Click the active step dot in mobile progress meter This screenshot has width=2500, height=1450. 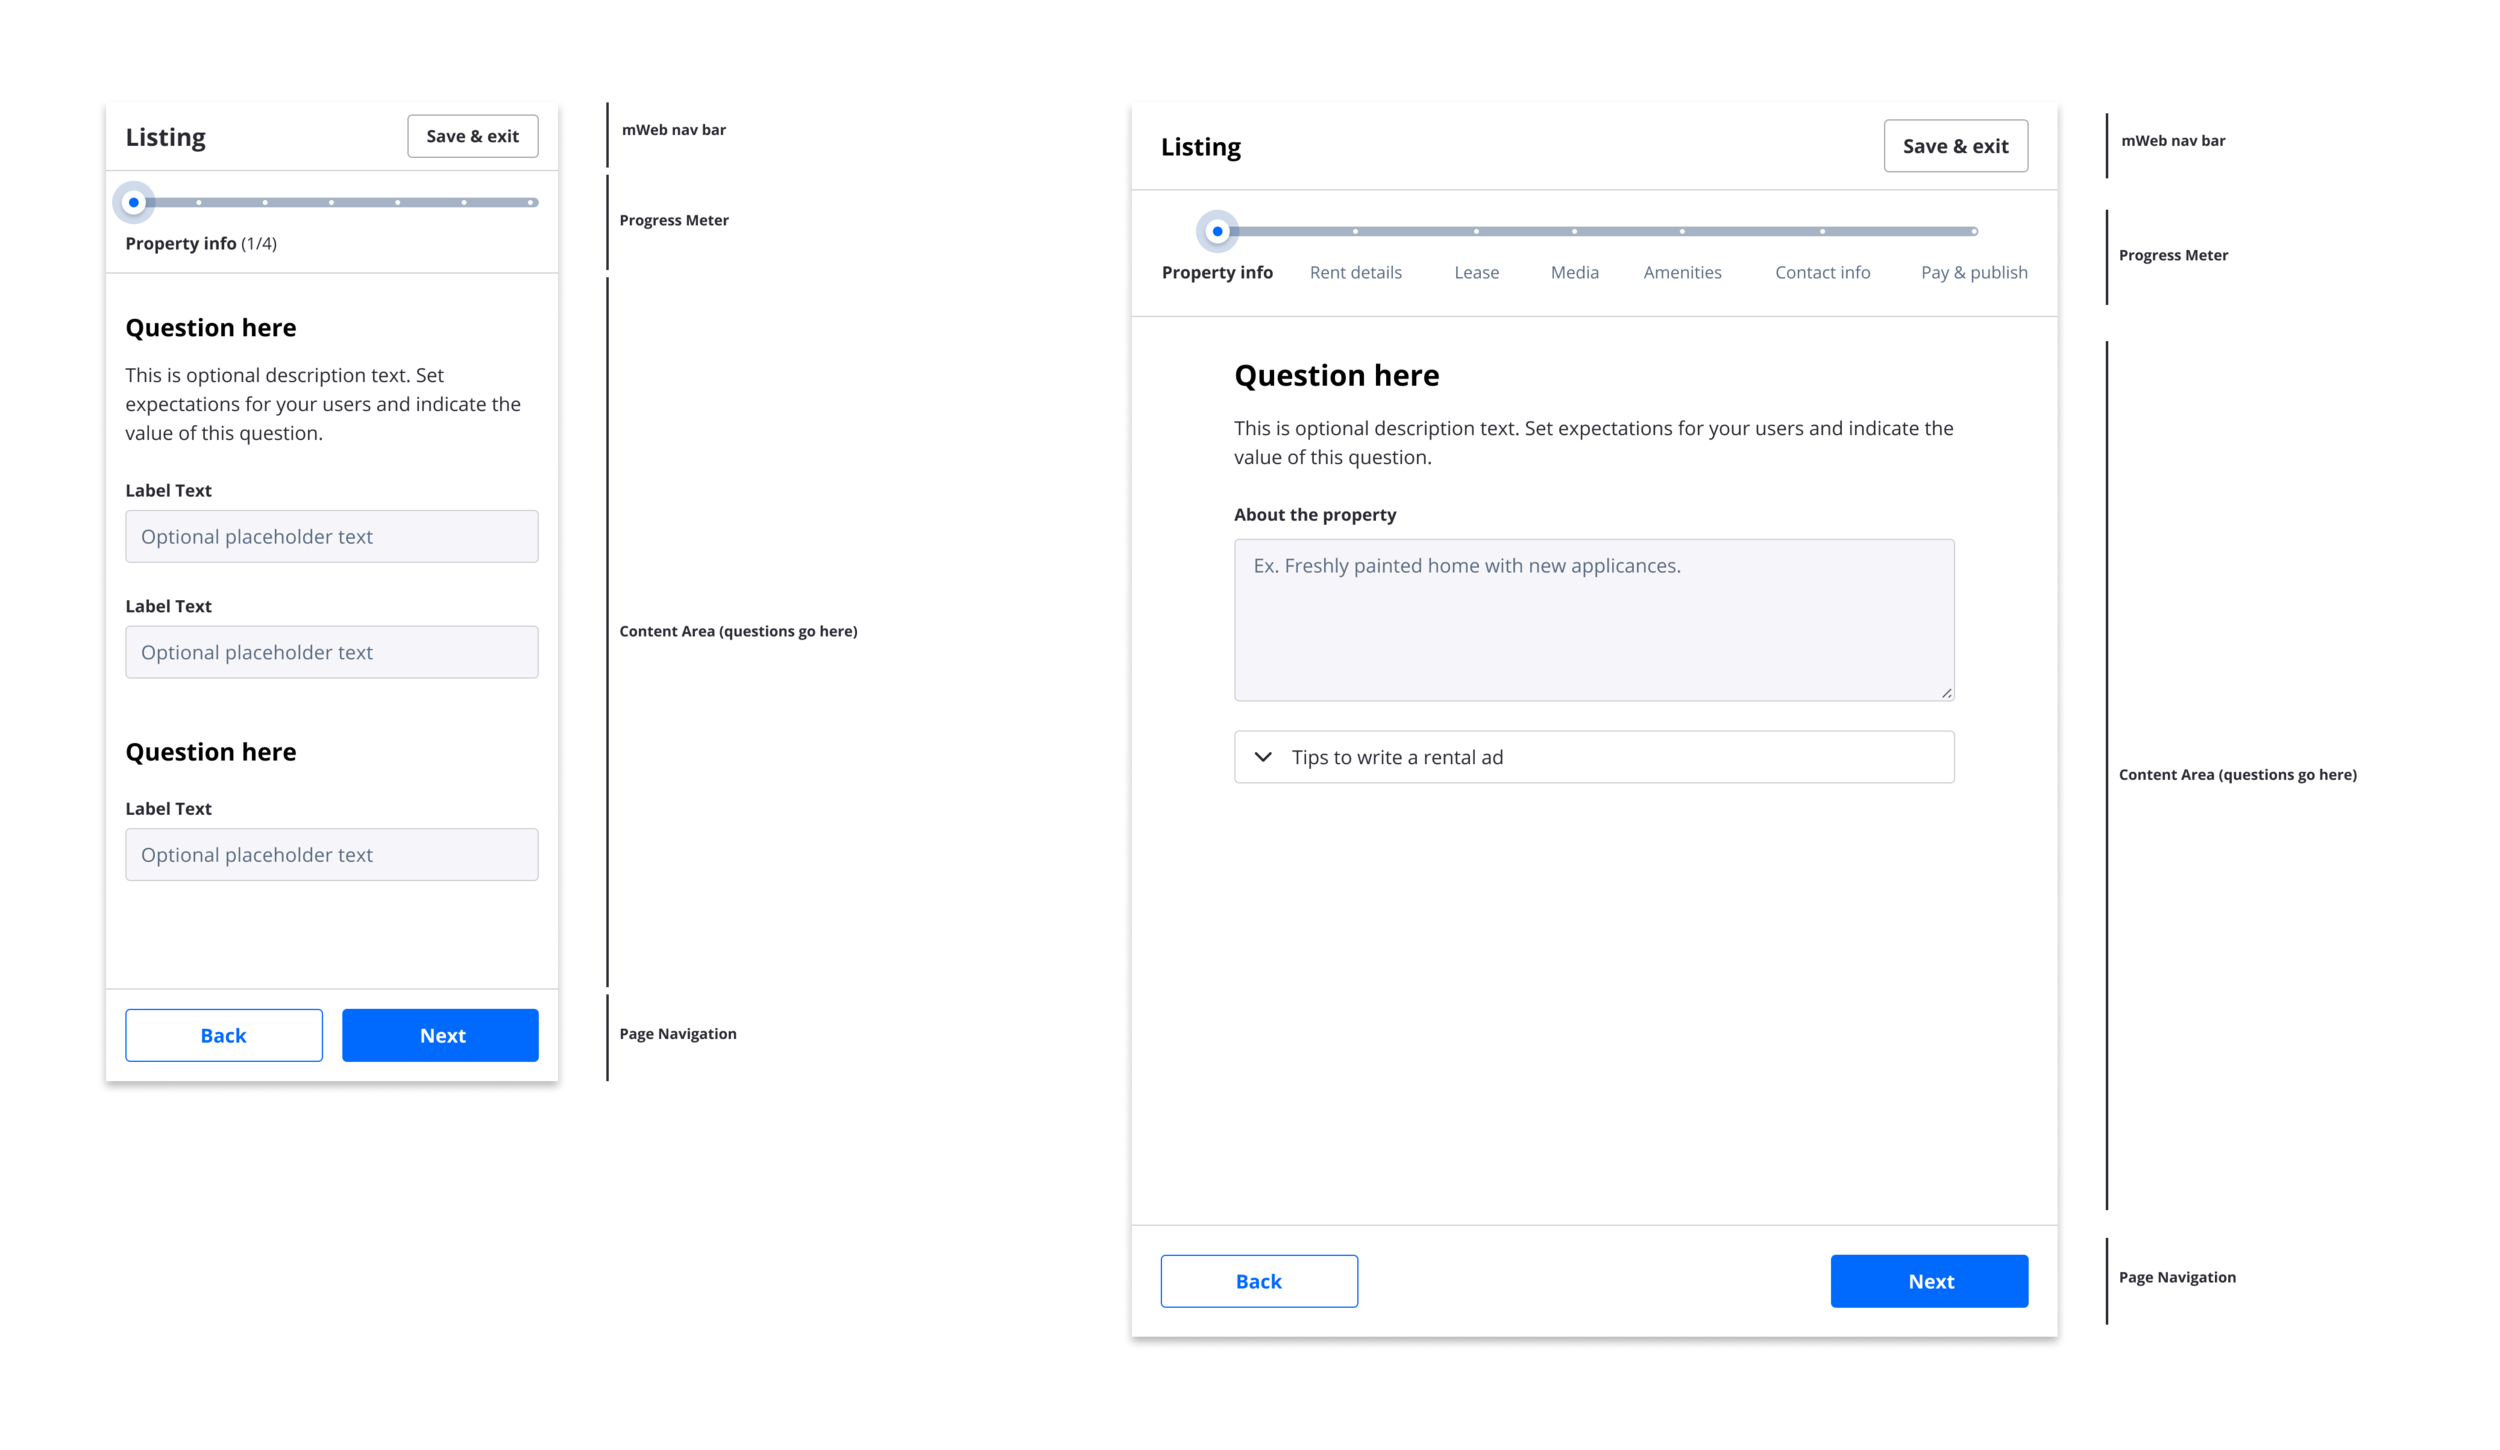pyautogui.click(x=134, y=202)
